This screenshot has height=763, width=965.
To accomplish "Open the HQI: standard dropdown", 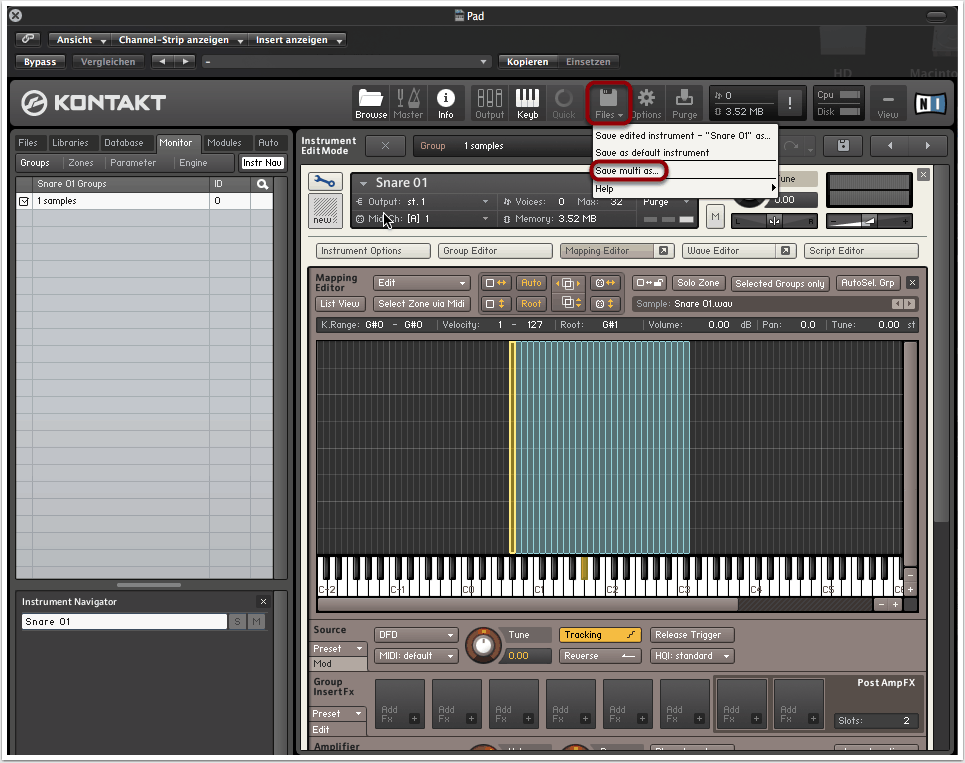I will click(x=691, y=656).
